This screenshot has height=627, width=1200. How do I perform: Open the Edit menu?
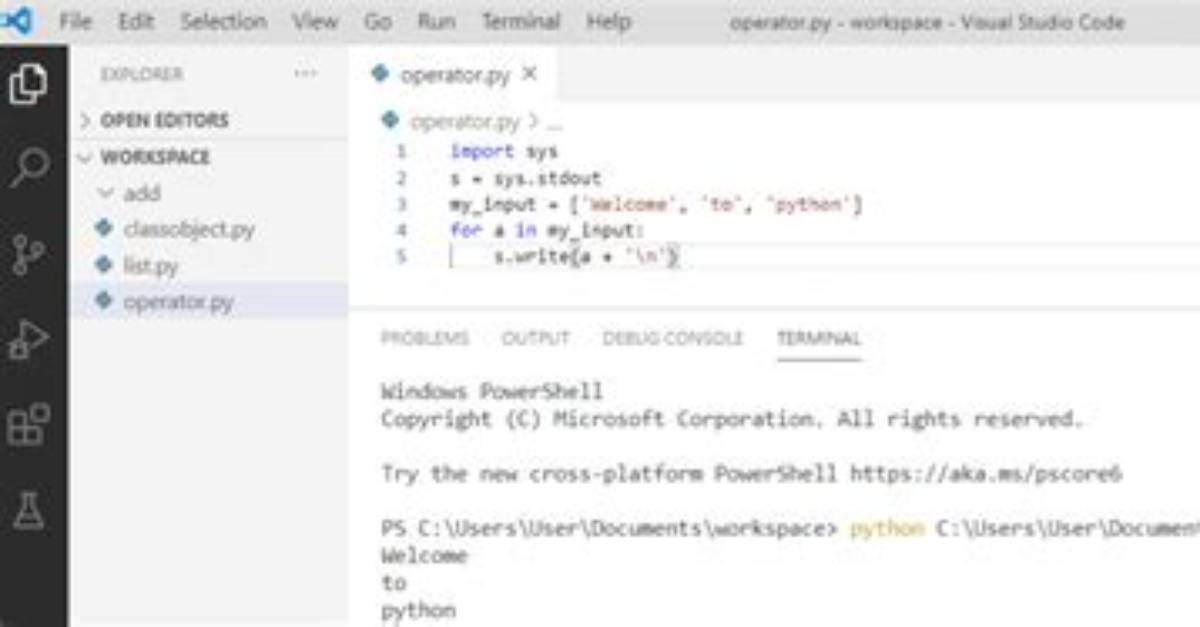[136, 21]
